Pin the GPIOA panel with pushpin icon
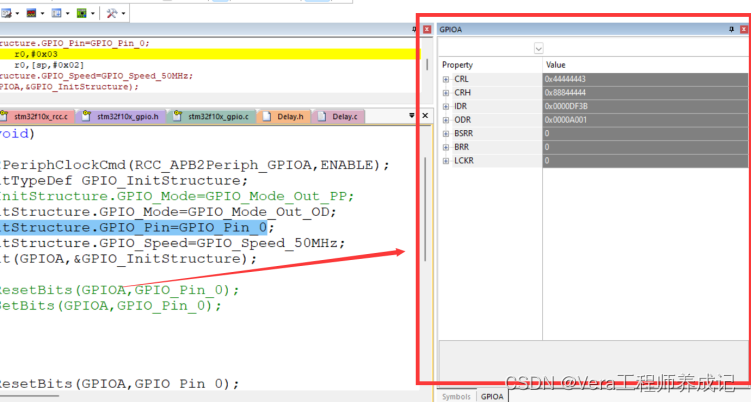The image size is (751, 402). (731, 29)
